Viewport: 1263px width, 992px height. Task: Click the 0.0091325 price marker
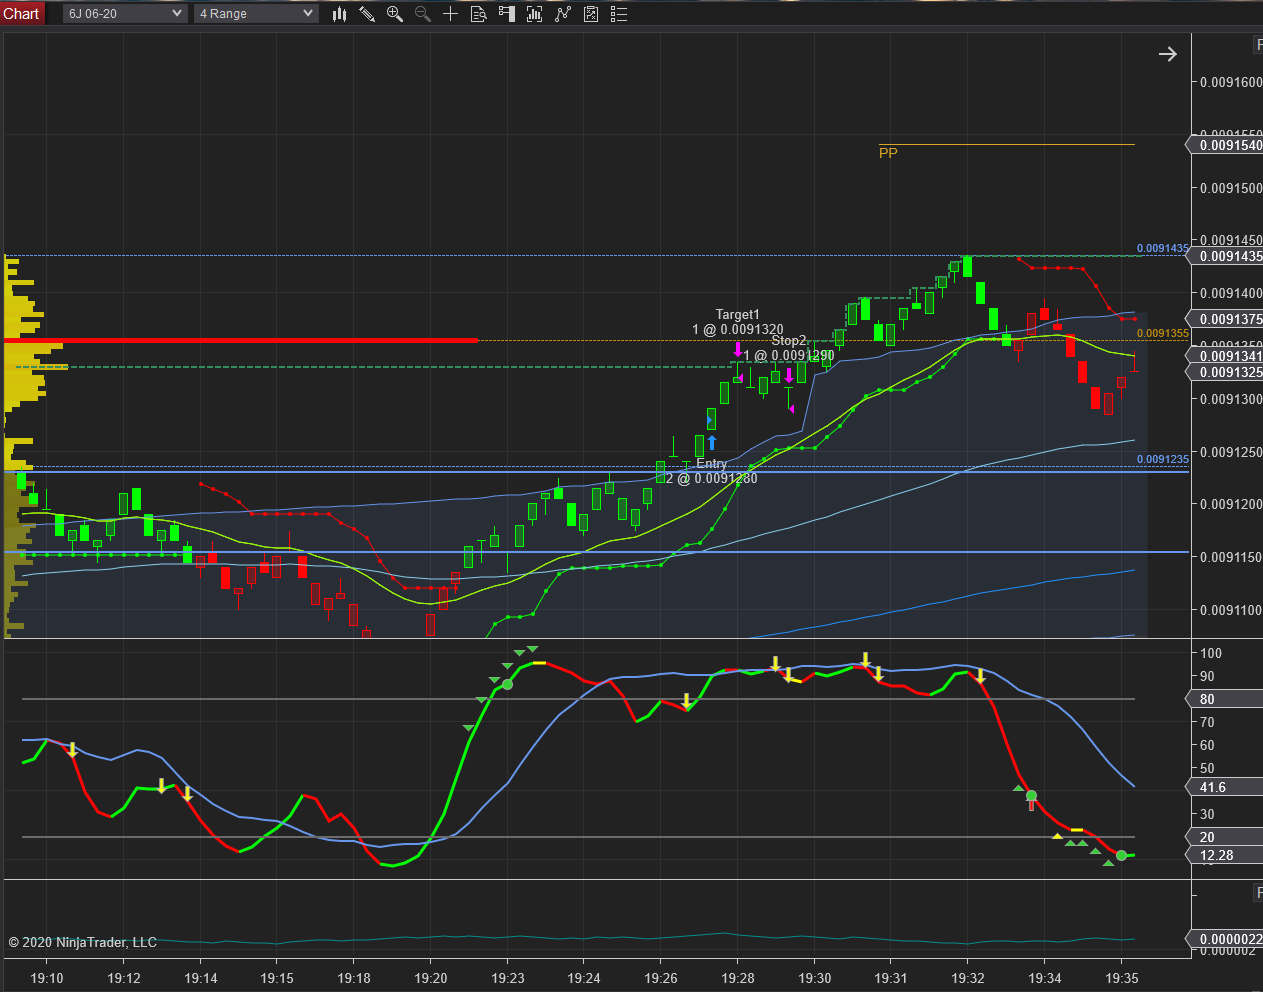coord(1227,372)
